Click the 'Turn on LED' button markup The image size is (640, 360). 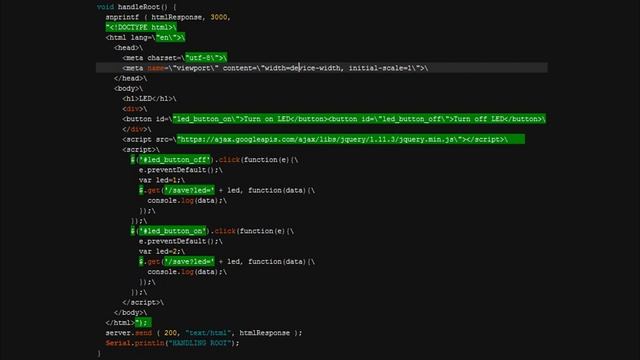point(225,119)
